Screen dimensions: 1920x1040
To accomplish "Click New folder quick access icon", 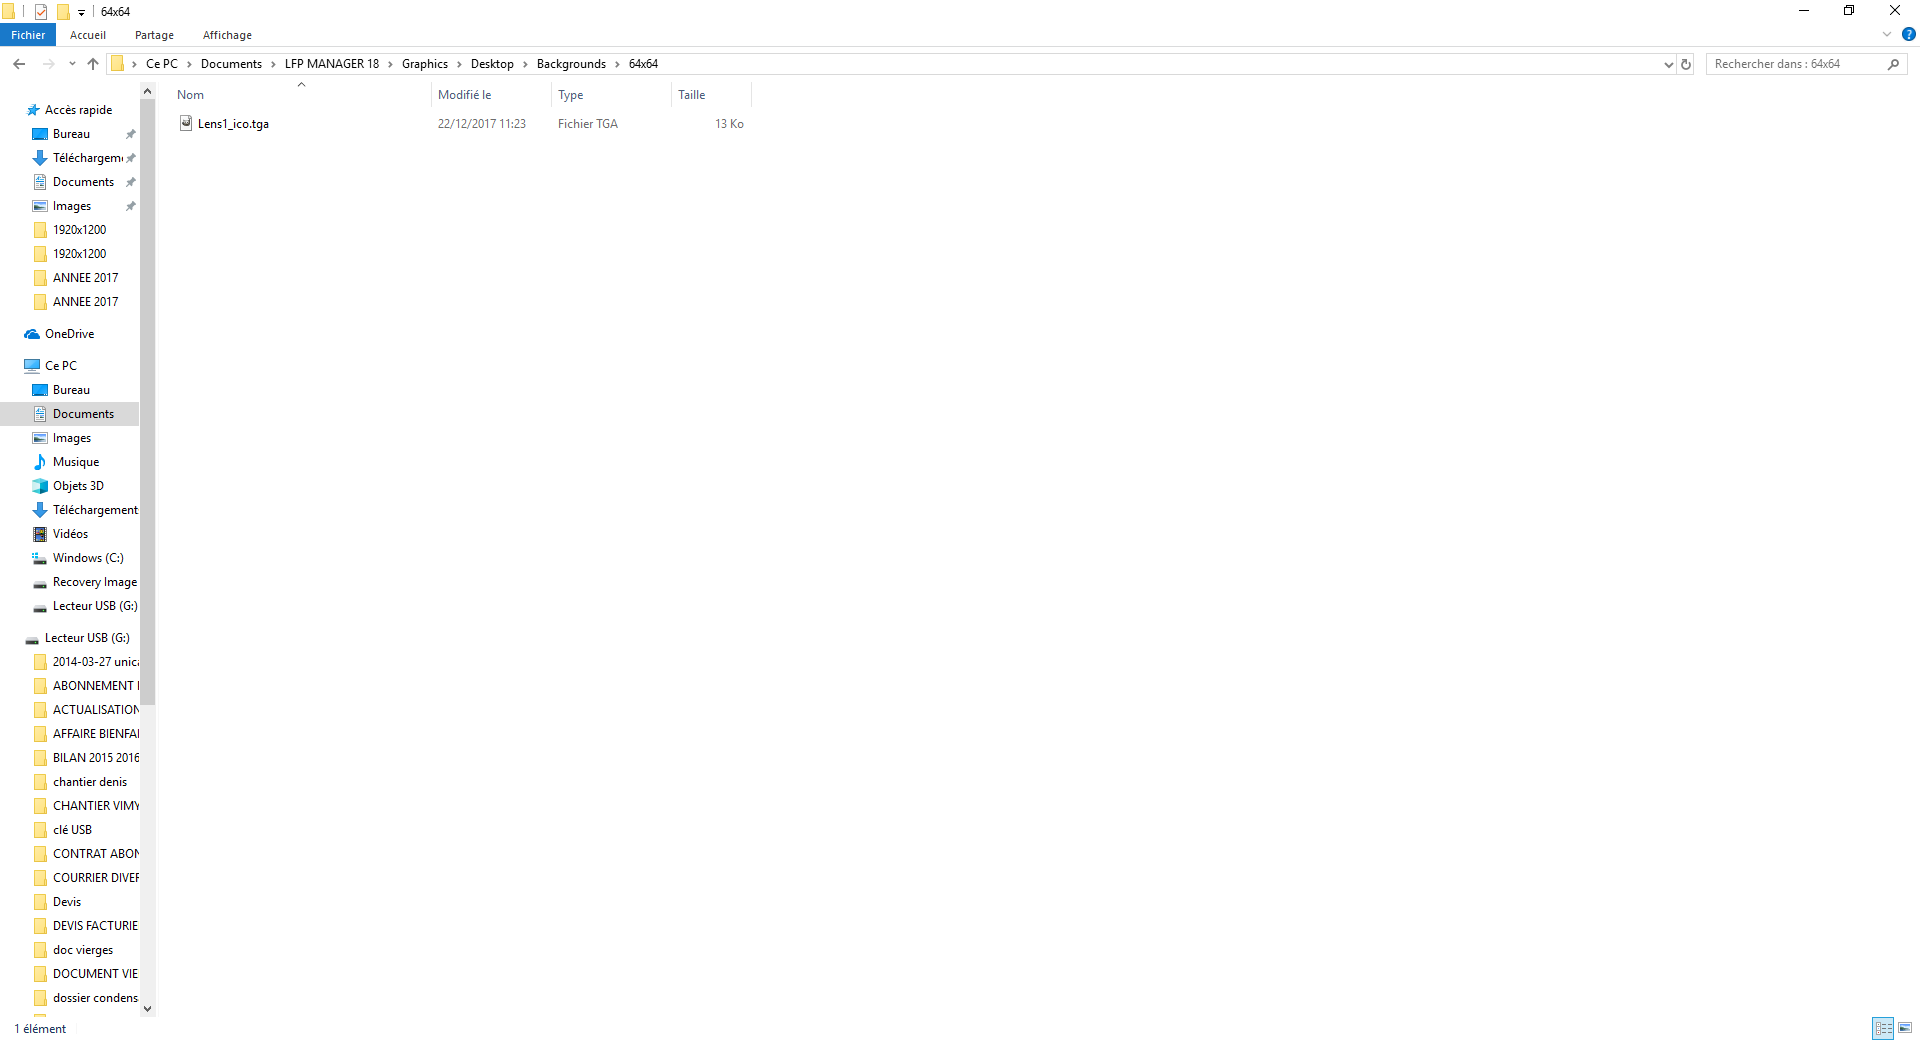I will tap(63, 12).
